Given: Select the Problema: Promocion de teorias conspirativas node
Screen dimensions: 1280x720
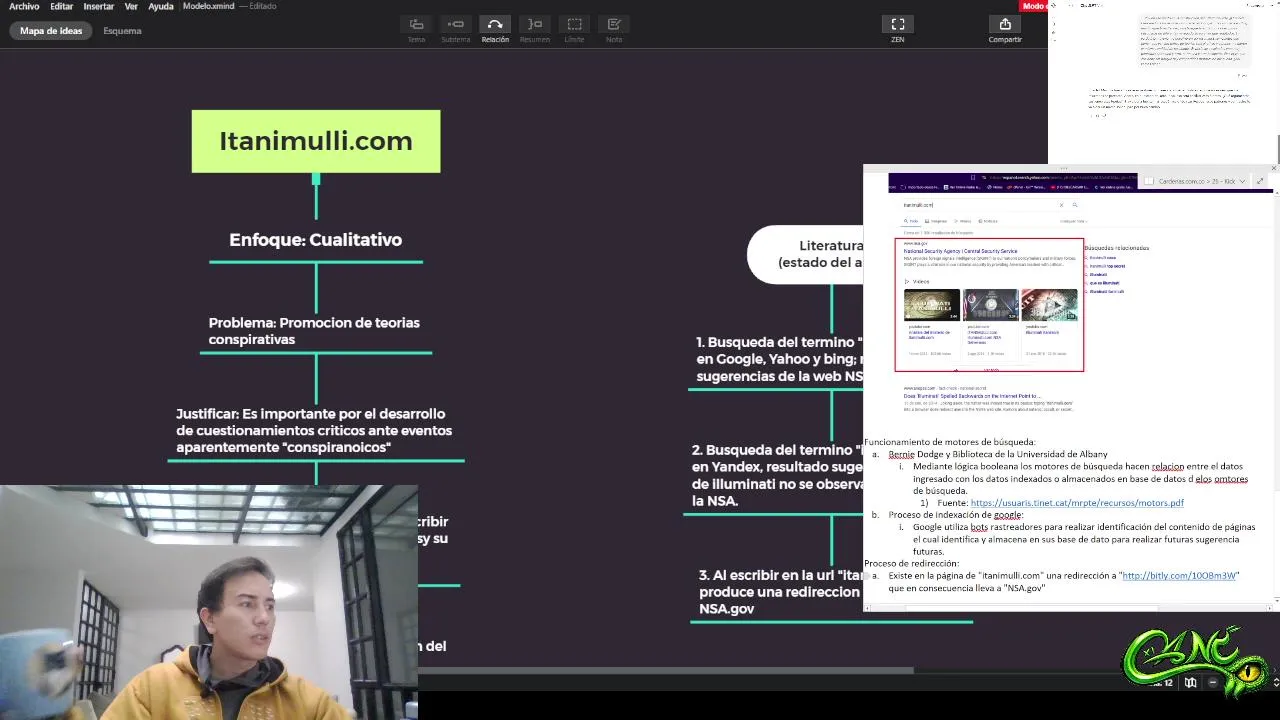Looking at the screenshot, I should 314,331.
